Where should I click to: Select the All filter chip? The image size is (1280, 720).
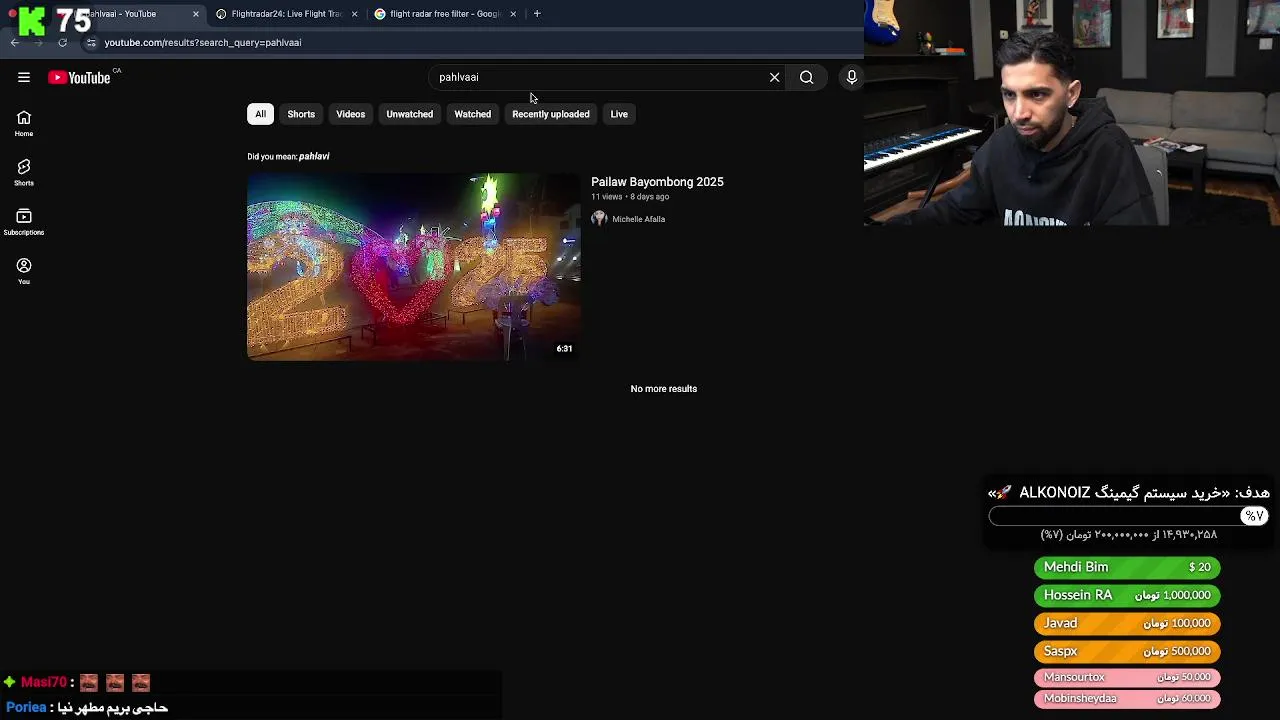click(x=260, y=114)
